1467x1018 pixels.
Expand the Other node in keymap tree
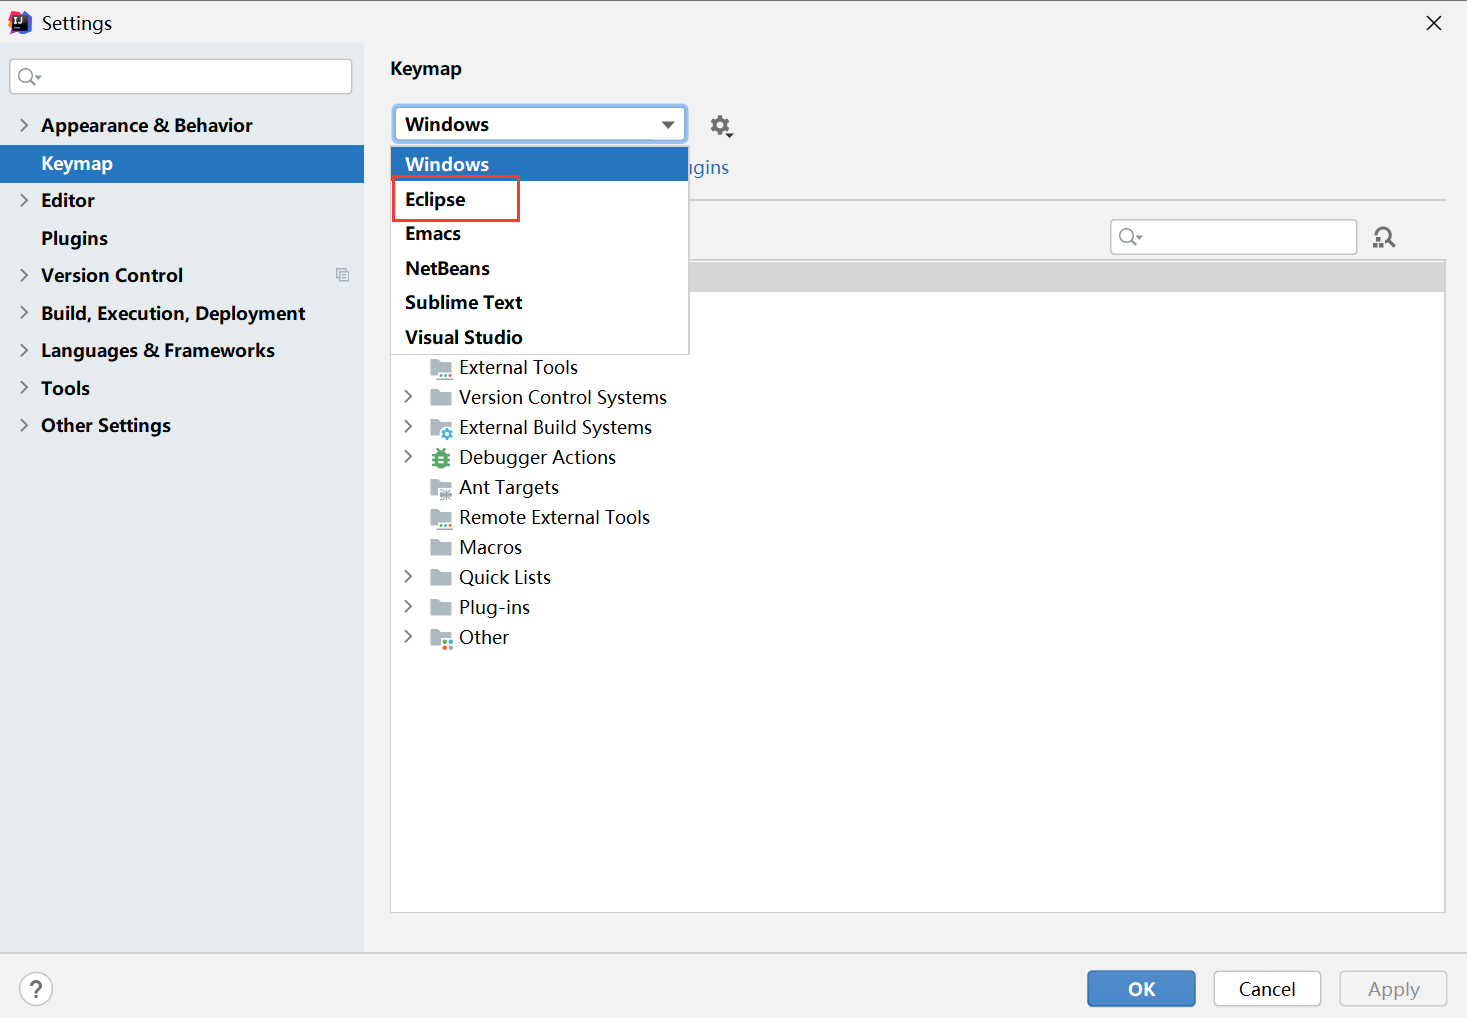(408, 637)
